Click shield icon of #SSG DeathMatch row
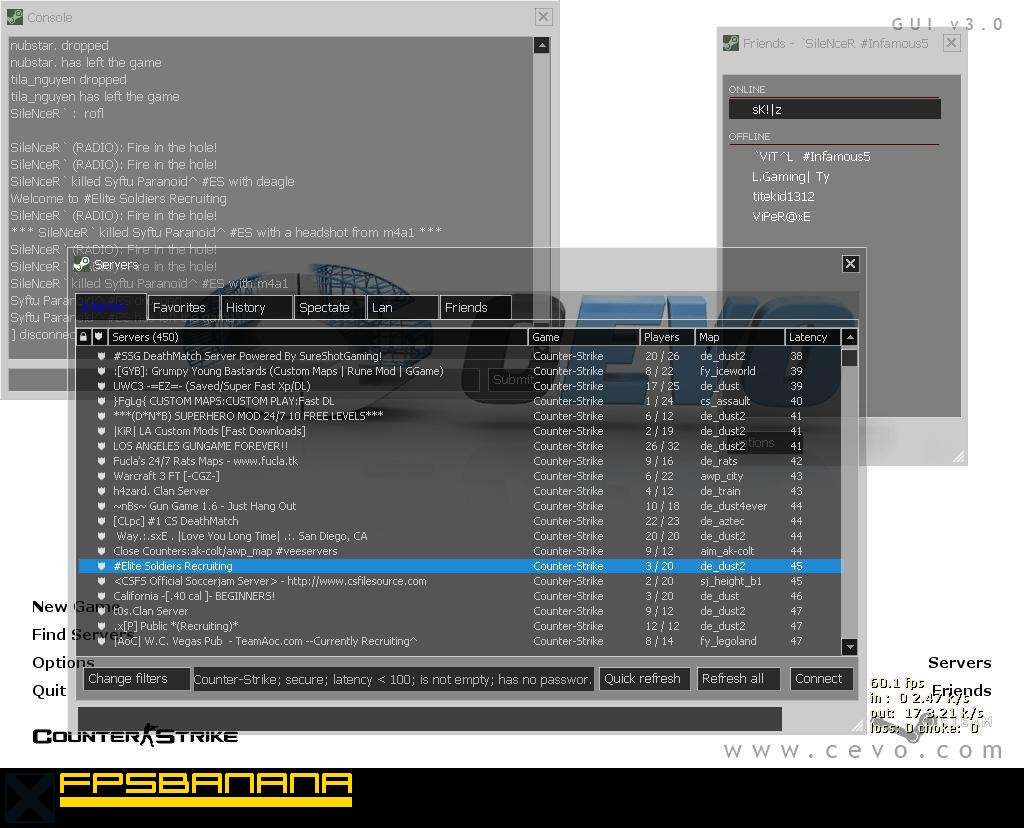The image size is (1024, 828). tap(101, 356)
